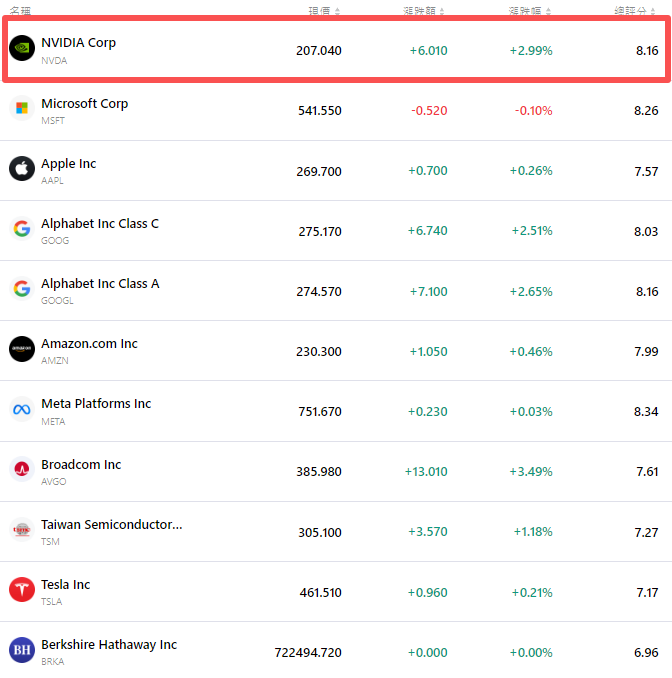Click the Tesla logo icon

[x=22, y=590]
